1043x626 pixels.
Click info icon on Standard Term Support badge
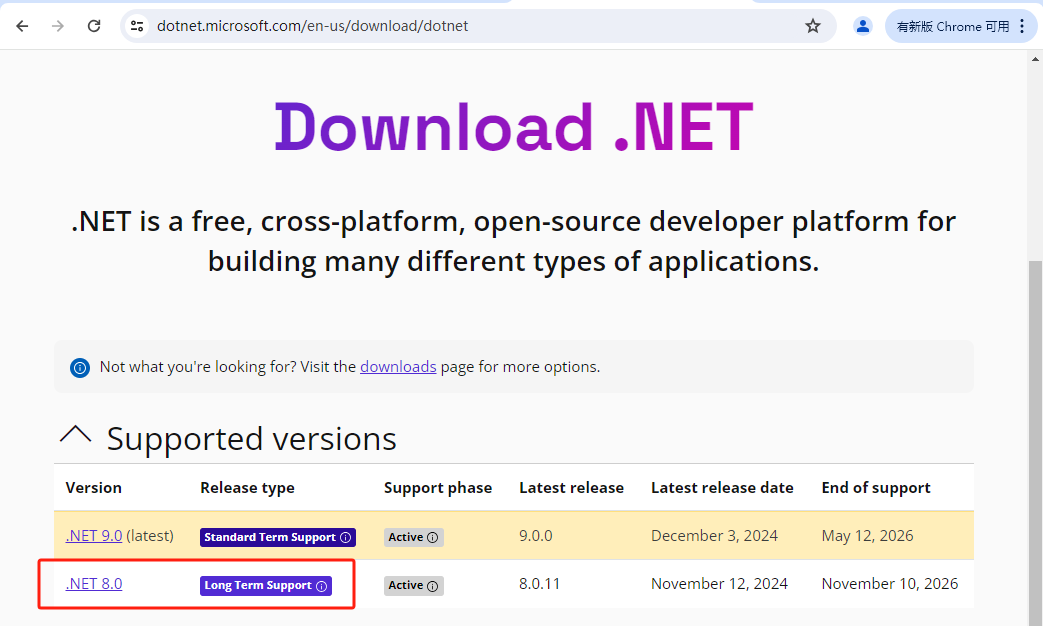click(x=345, y=538)
